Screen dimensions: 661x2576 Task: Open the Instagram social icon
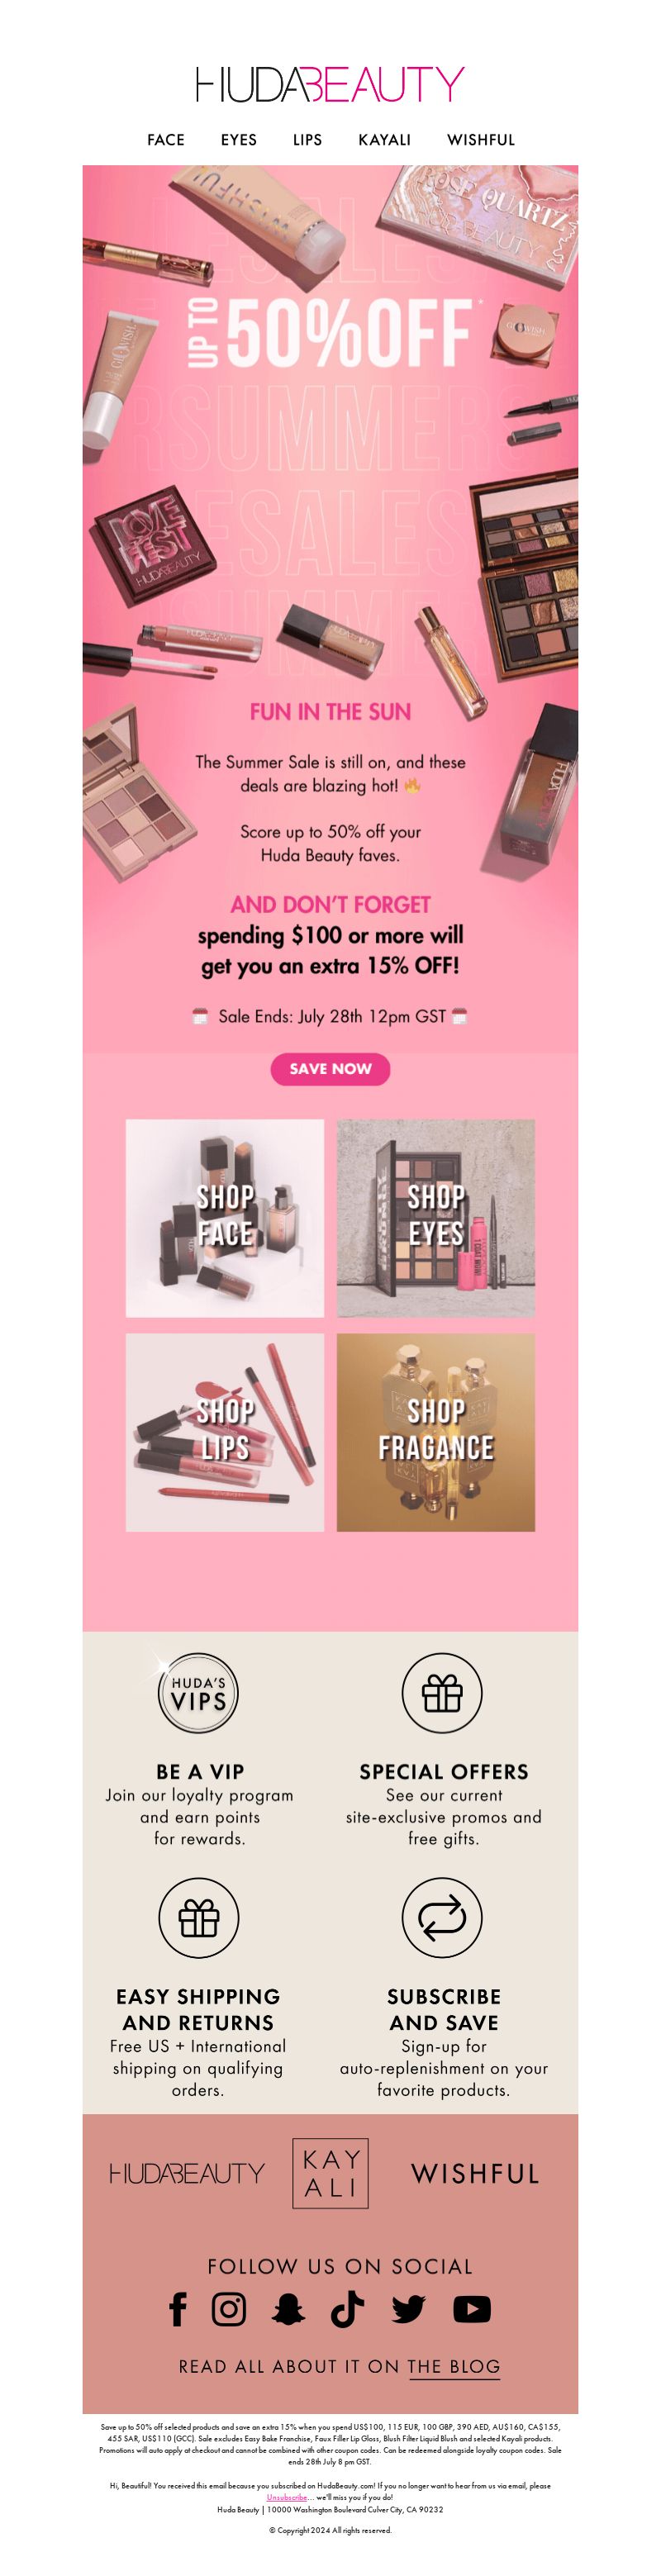tap(229, 2309)
